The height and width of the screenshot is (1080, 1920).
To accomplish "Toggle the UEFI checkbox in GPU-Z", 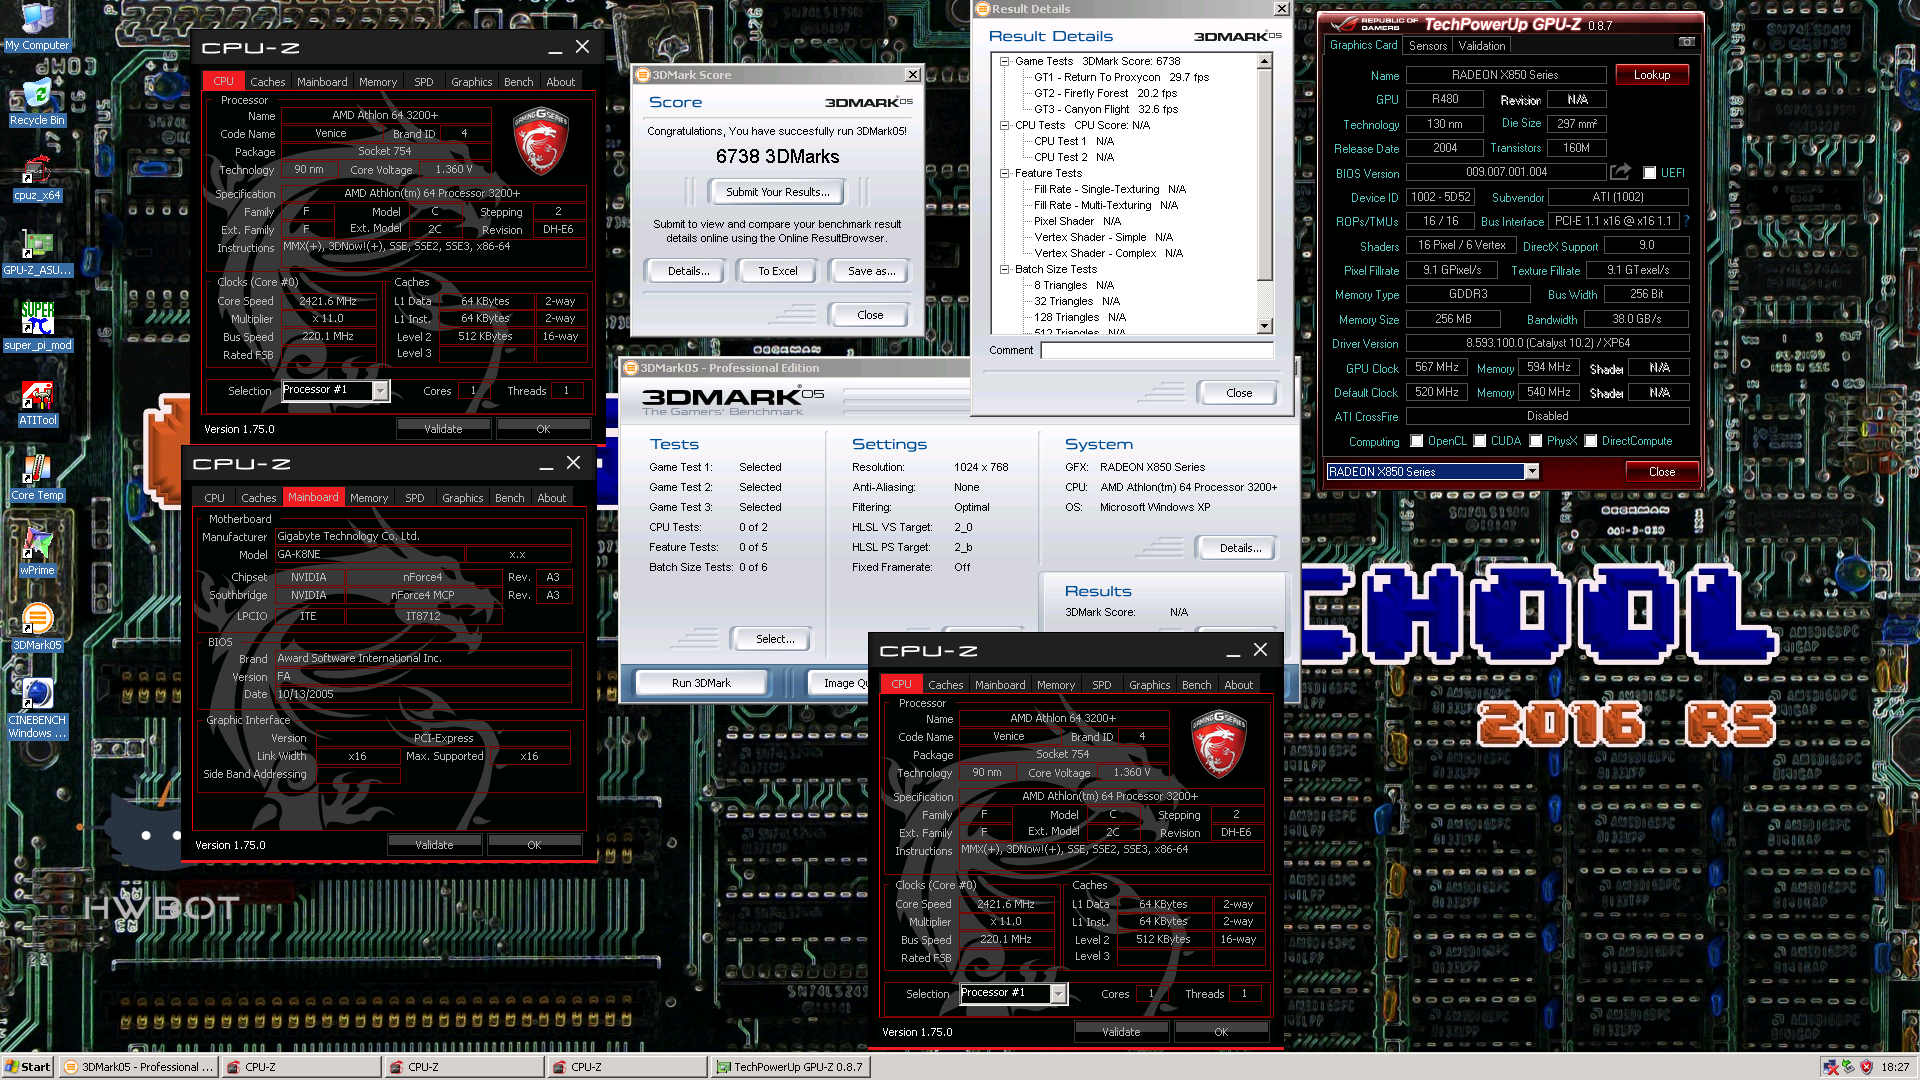I will click(1650, 173).
